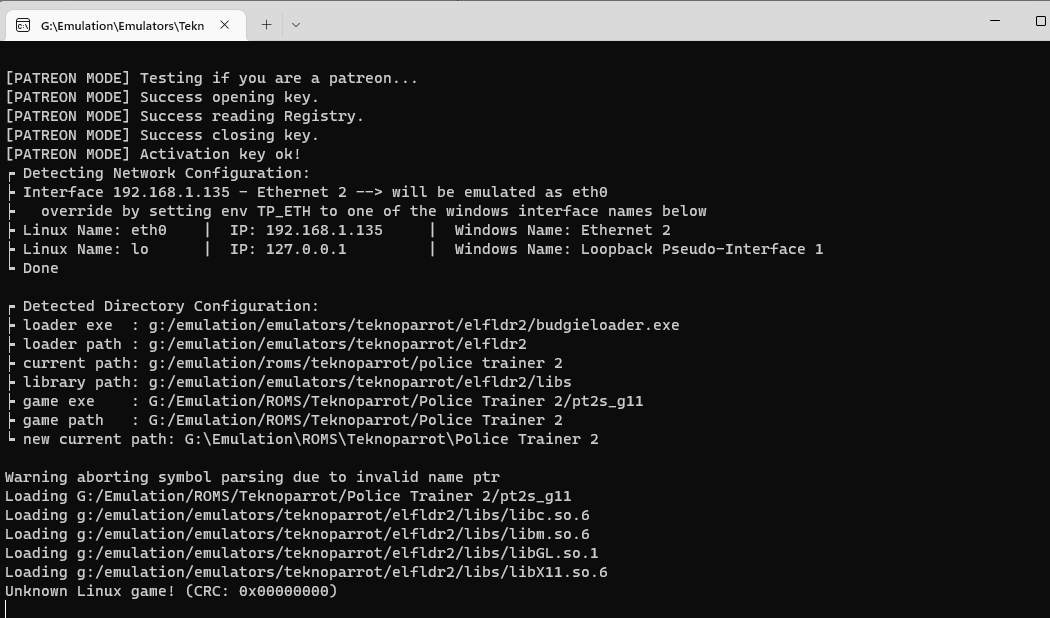This screenshot has width=1050, height=618.
Task: Maximize the terminal window
Action: pos(995,20)
